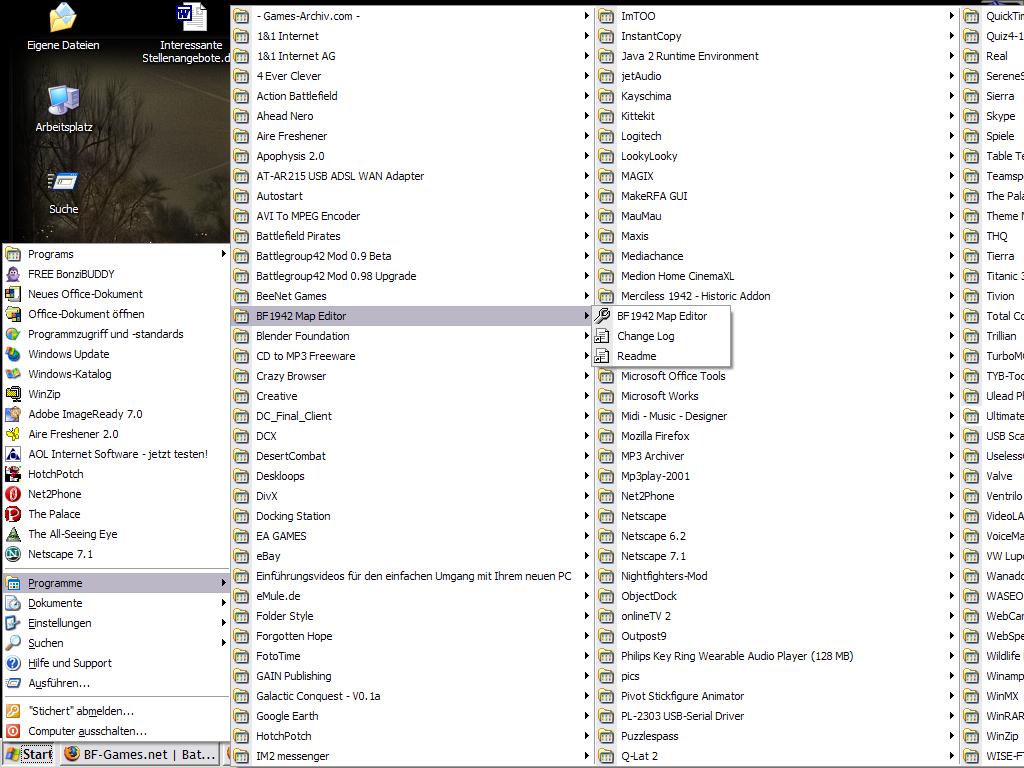Click the Office-Dokument öffnen icon
1024x768 pixels.
[x=13, y=314]
